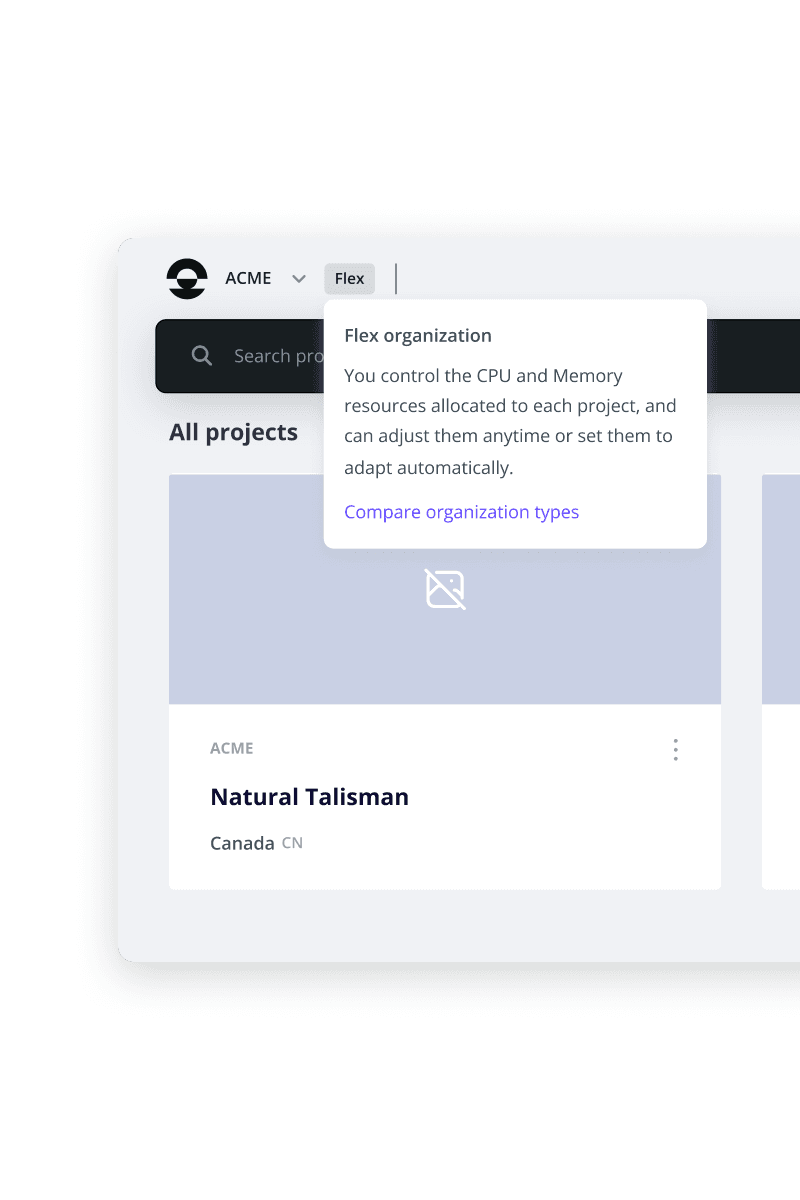Image resolution: width=800 pixels, height=1200 pixels.
Task: Click the missing image placeholder icon
Action: click(x=445, y=589)
